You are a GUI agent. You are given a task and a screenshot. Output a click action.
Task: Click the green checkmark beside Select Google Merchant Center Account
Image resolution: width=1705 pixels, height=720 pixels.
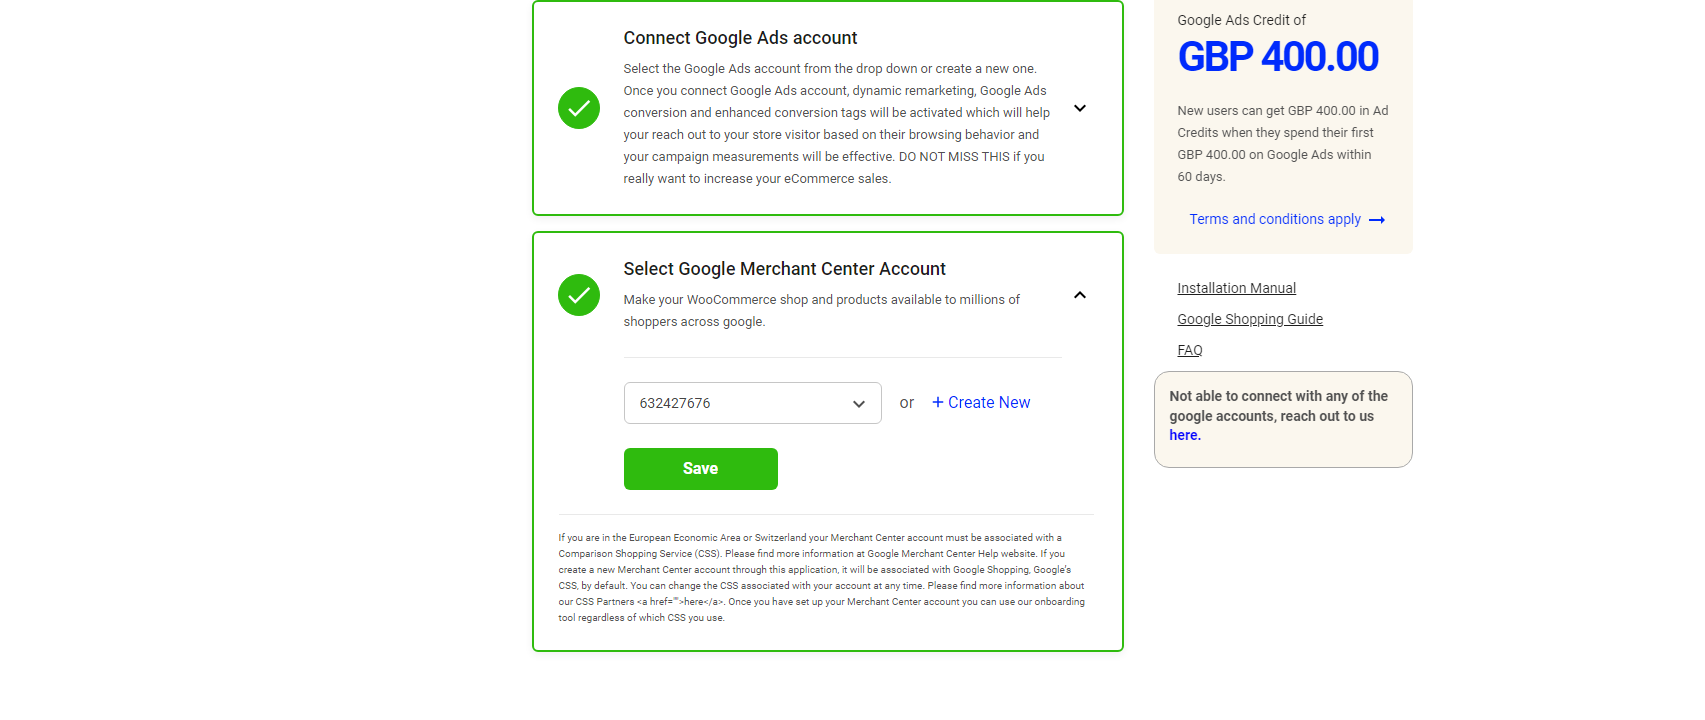pos(579,295)
